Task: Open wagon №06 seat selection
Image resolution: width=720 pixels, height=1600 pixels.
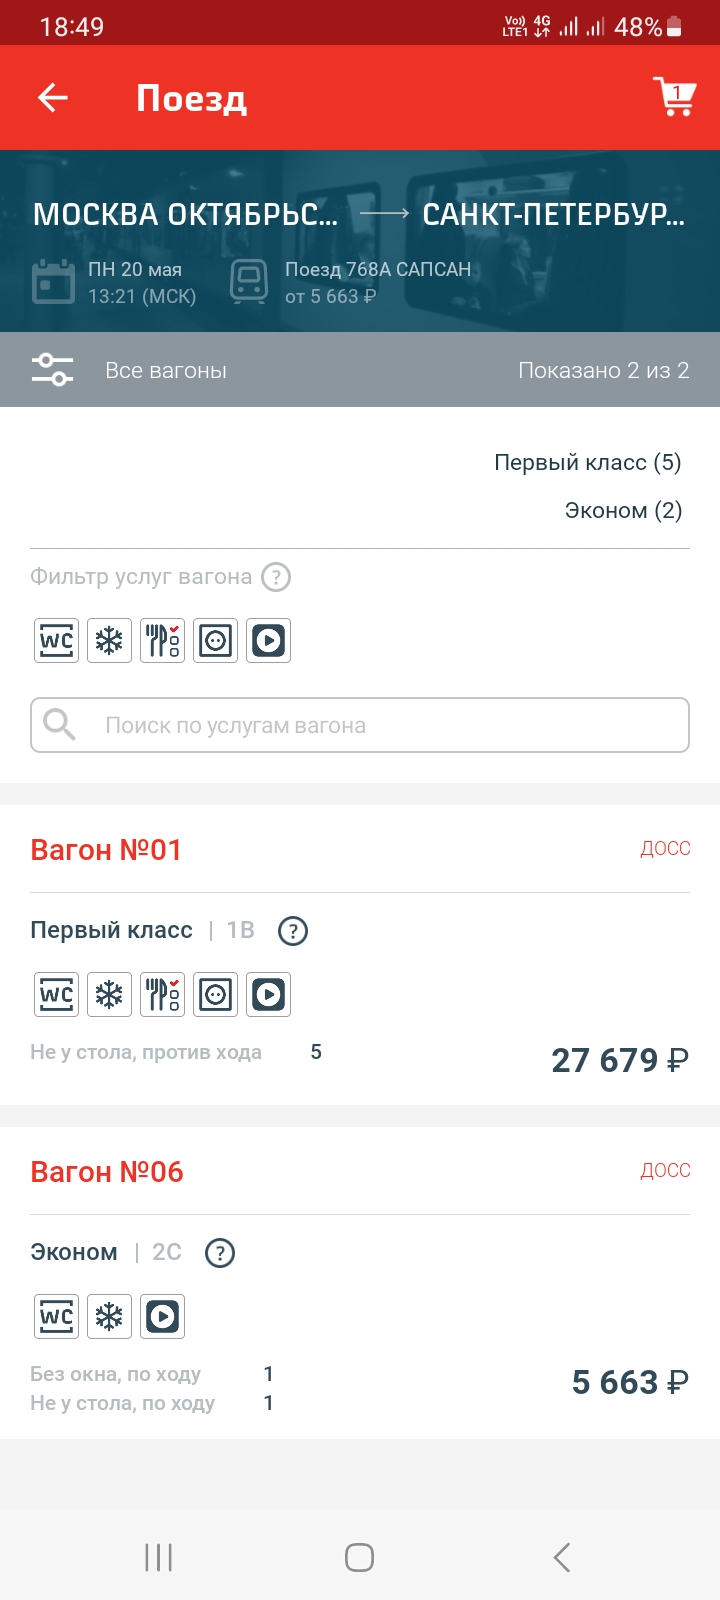Action: [x=107, y=1172]
